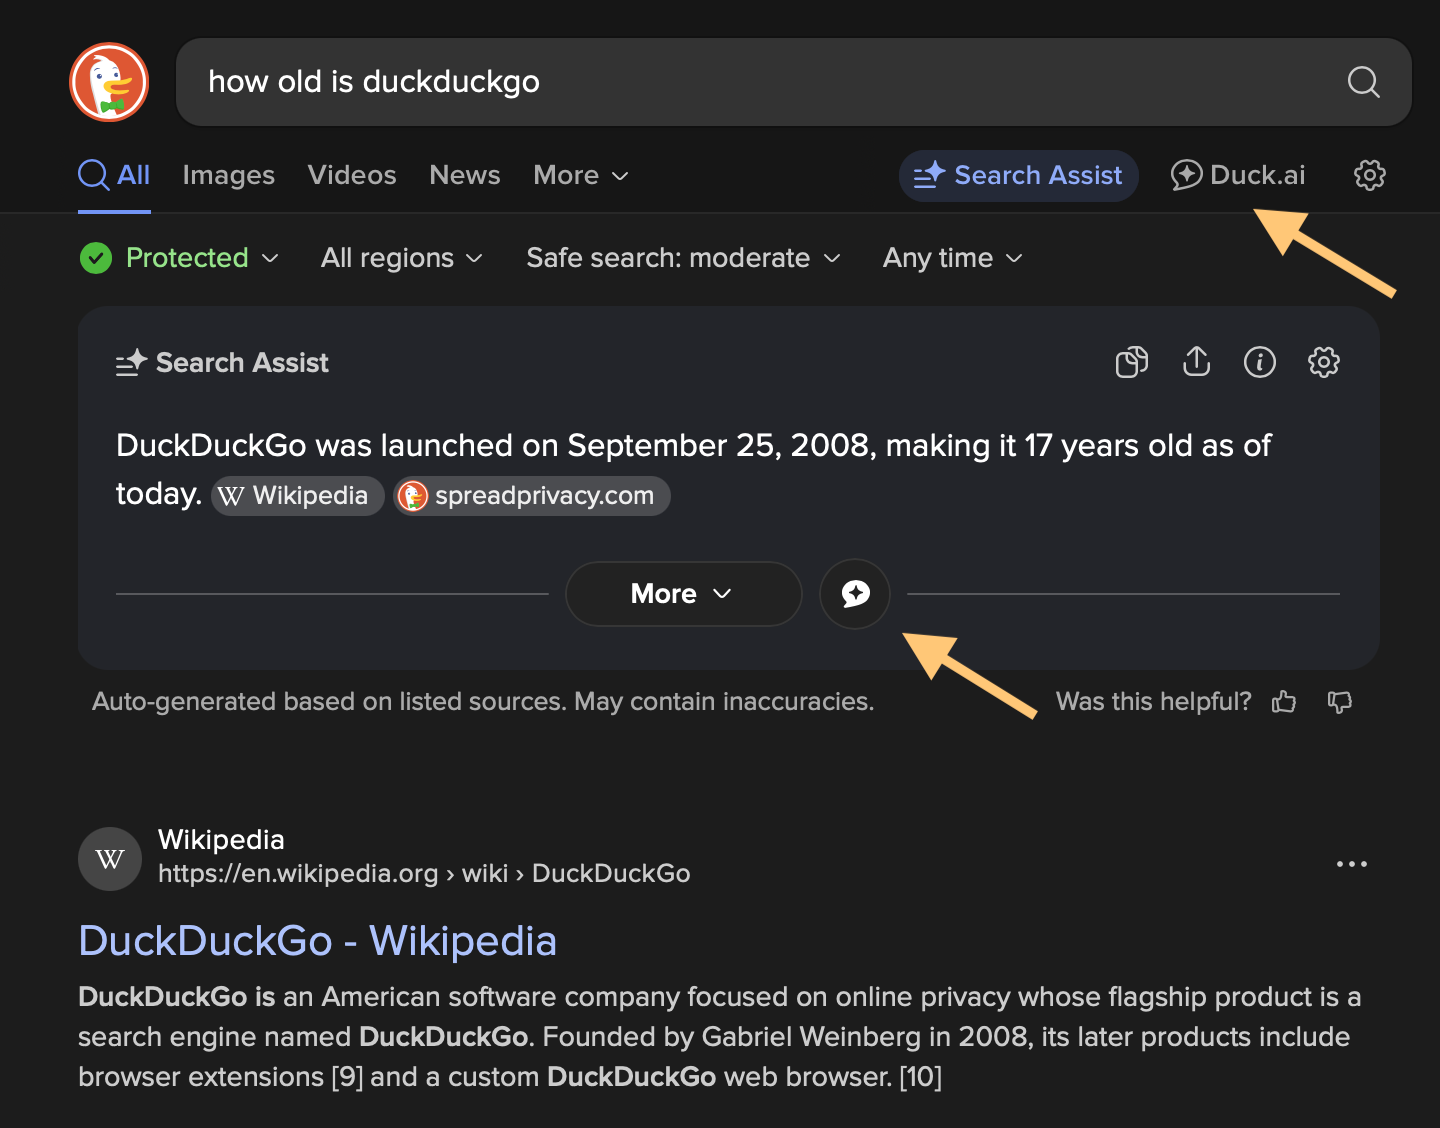Click the Wikipedia site name in result

tap(221, 840)
